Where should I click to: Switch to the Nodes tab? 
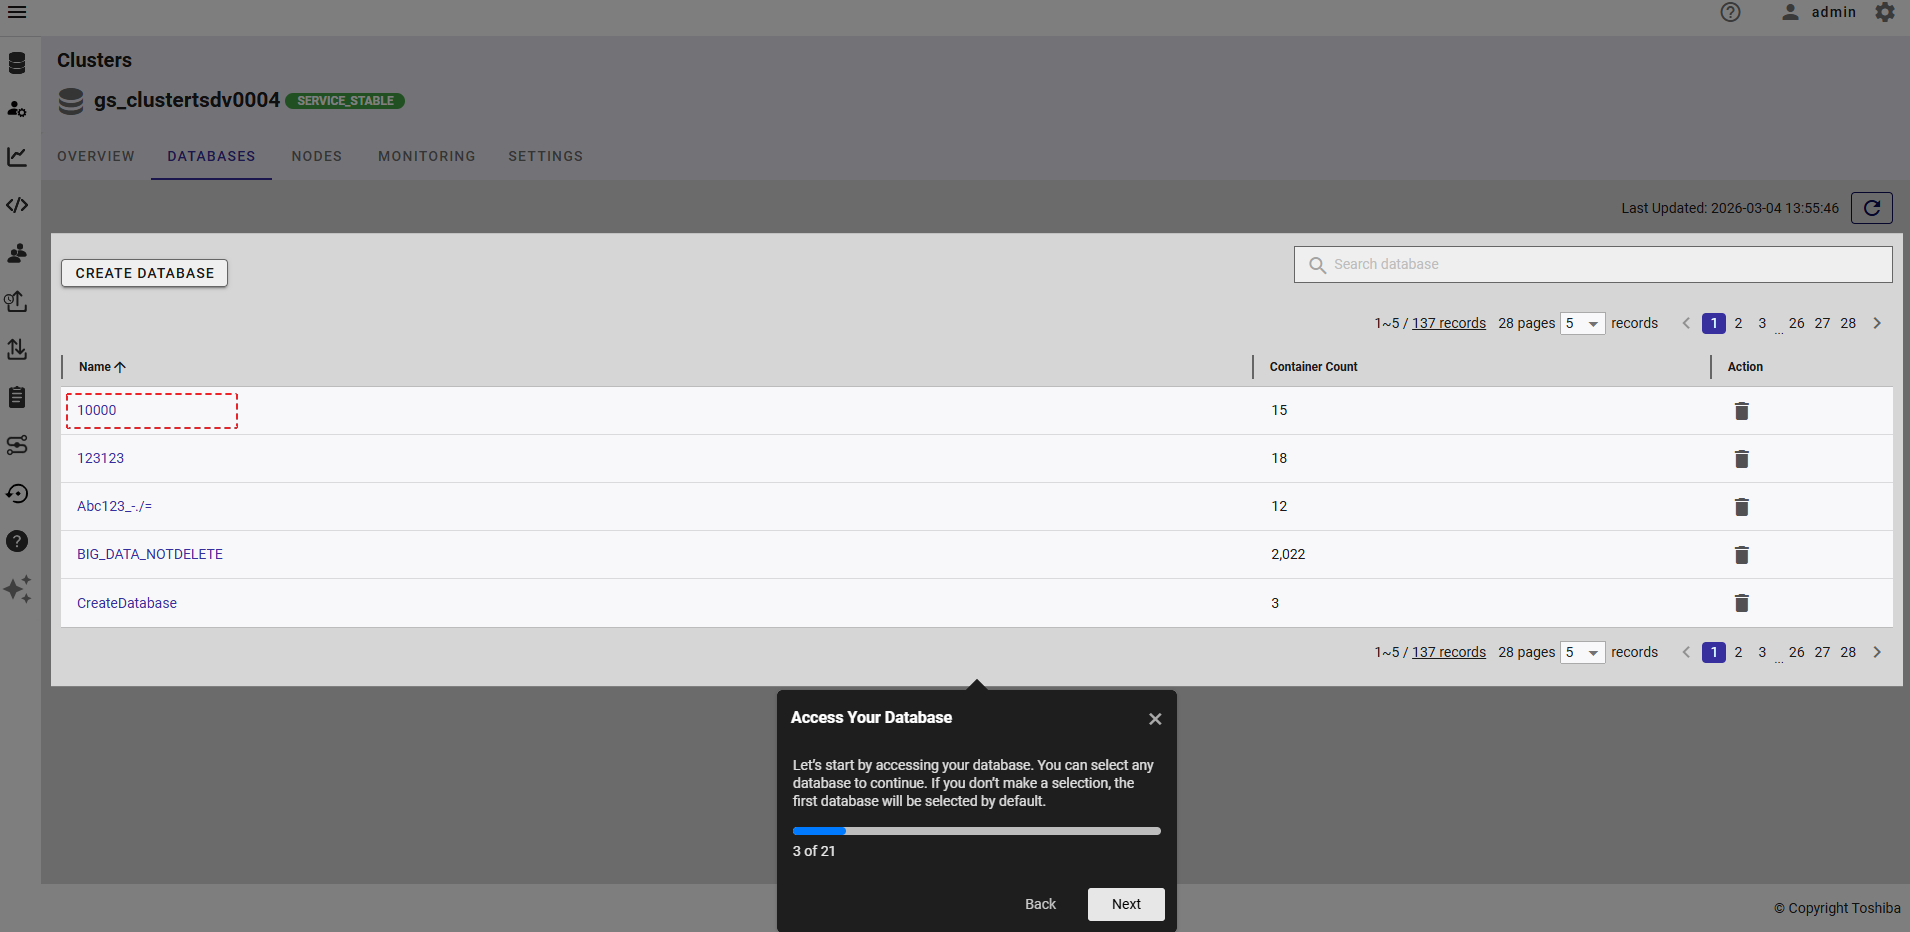click(317, 156)
